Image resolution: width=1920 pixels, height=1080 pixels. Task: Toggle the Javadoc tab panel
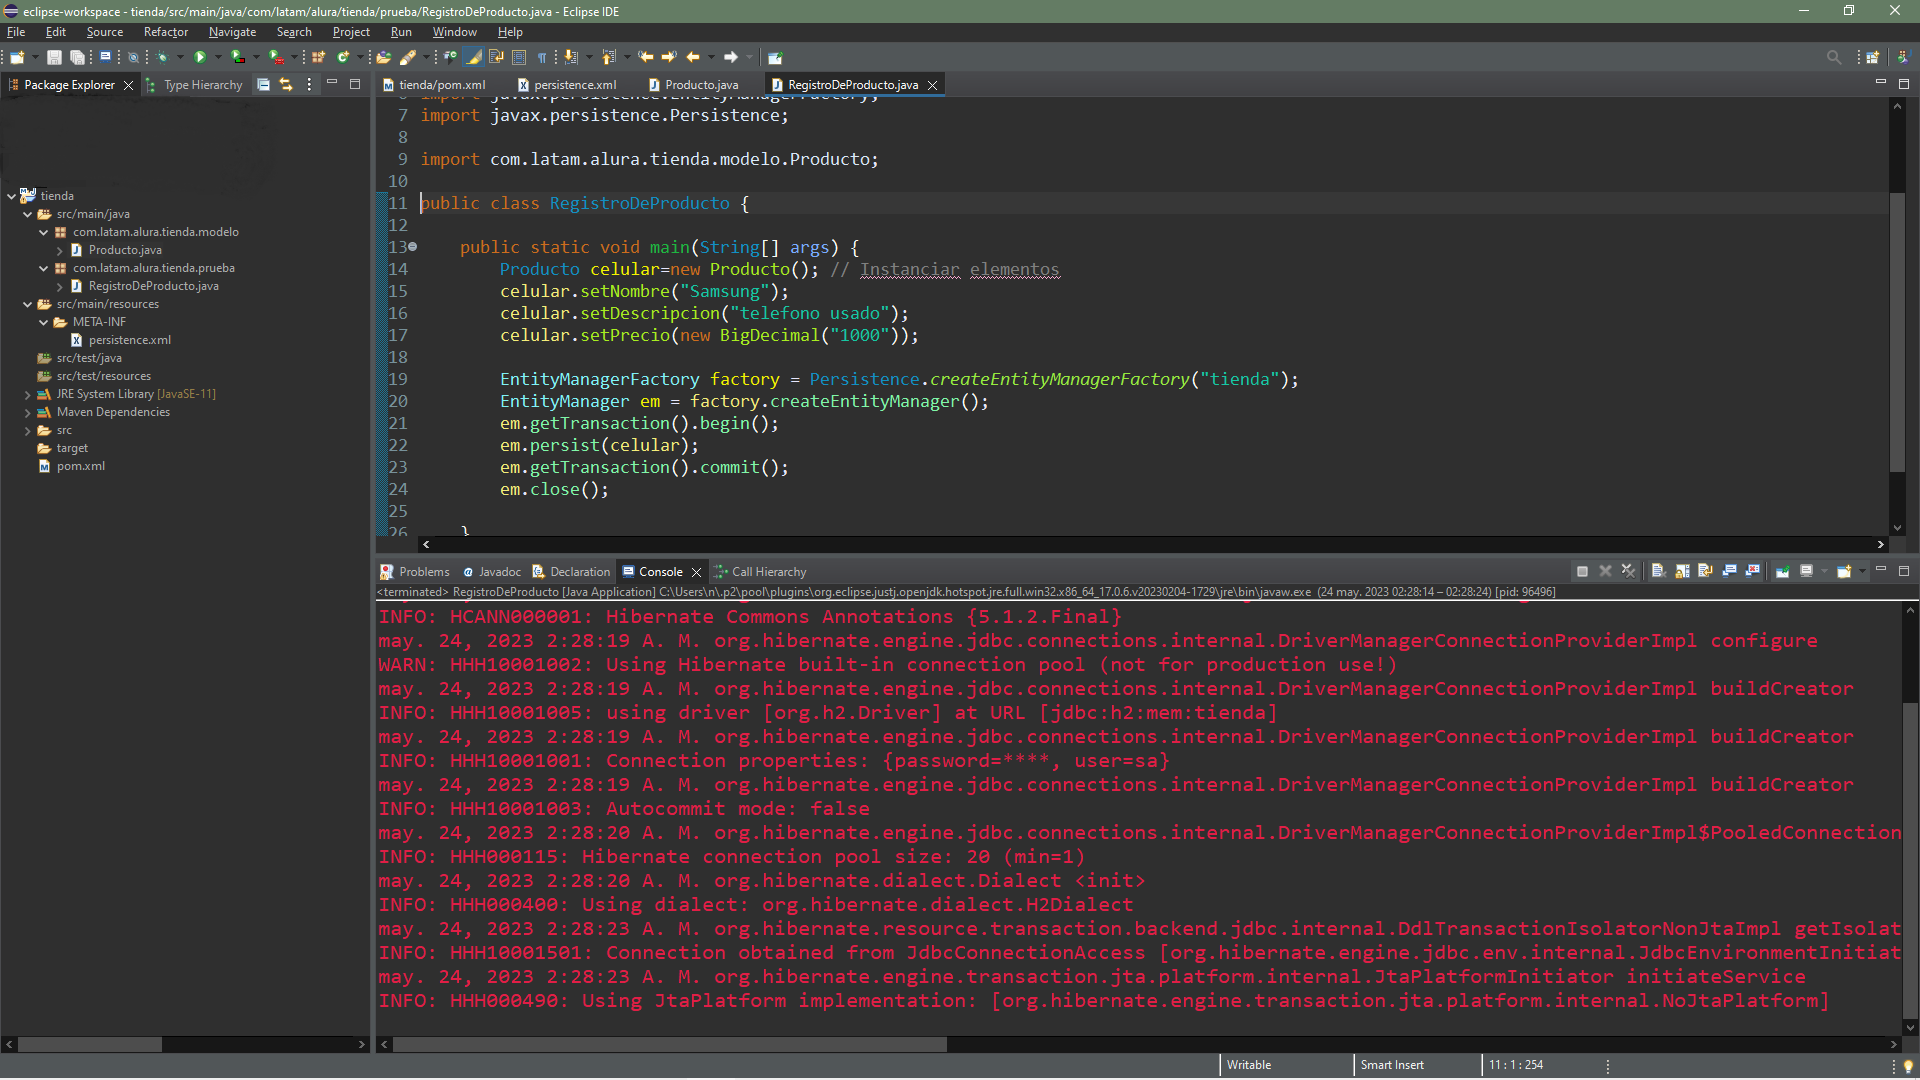[x=498, y=571]
